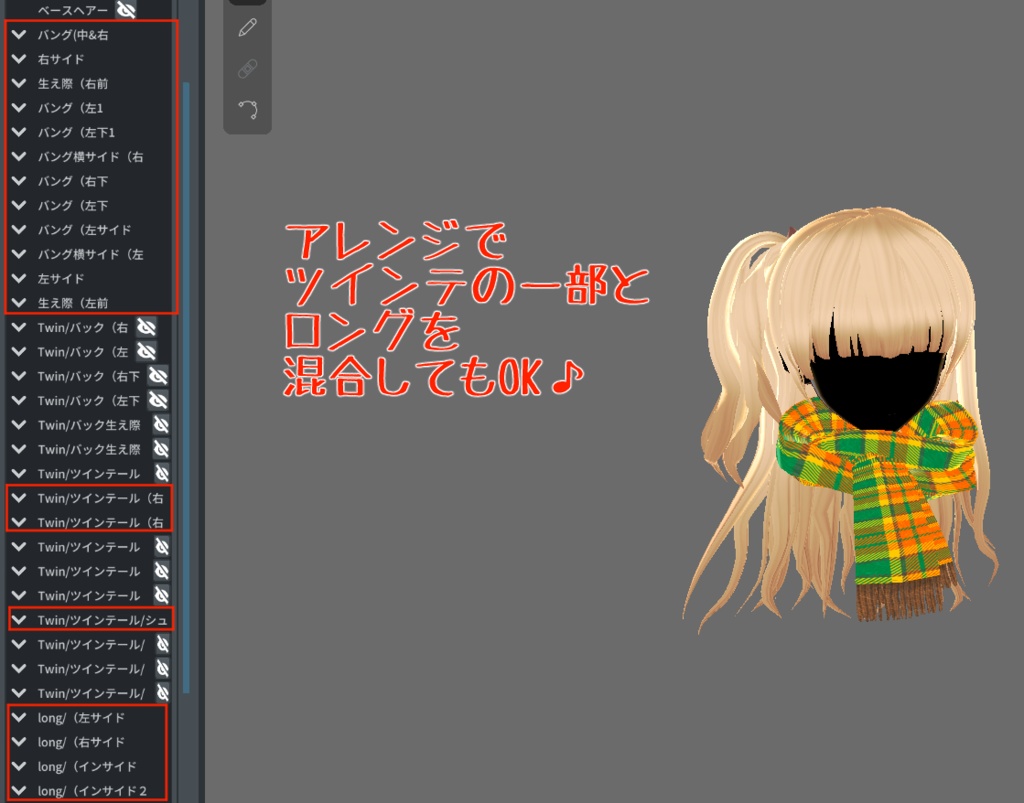
Task: Expand chevron beside 'long/（インサイド２'
Action: [19, 791]
